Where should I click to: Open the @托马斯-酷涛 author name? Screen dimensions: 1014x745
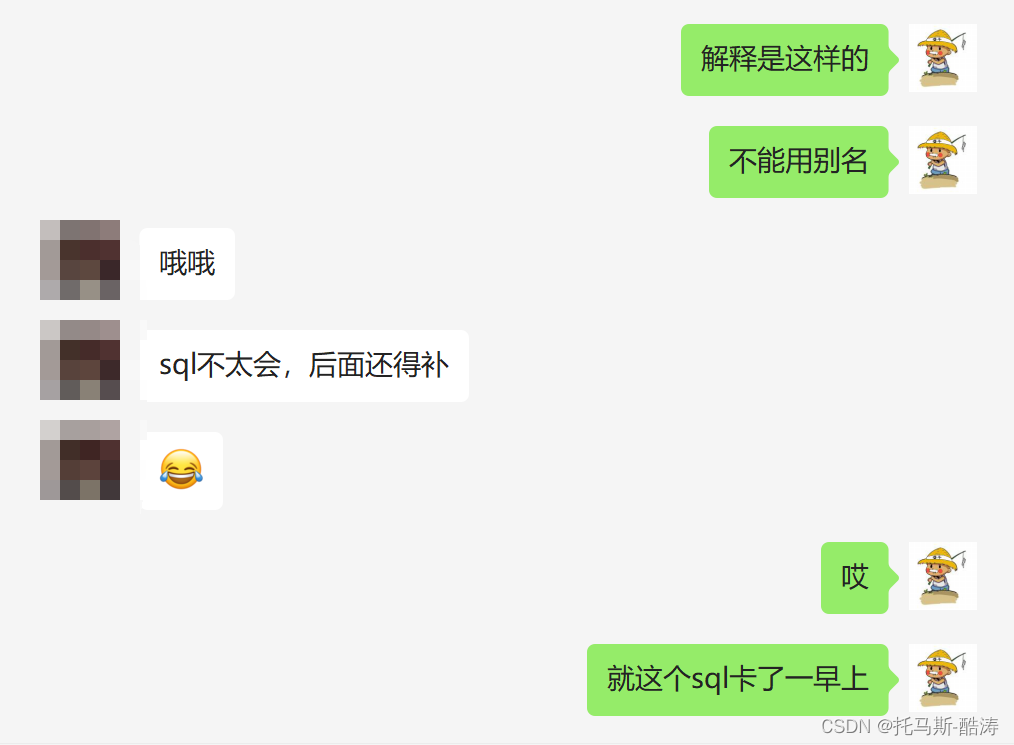pos(938,726)
